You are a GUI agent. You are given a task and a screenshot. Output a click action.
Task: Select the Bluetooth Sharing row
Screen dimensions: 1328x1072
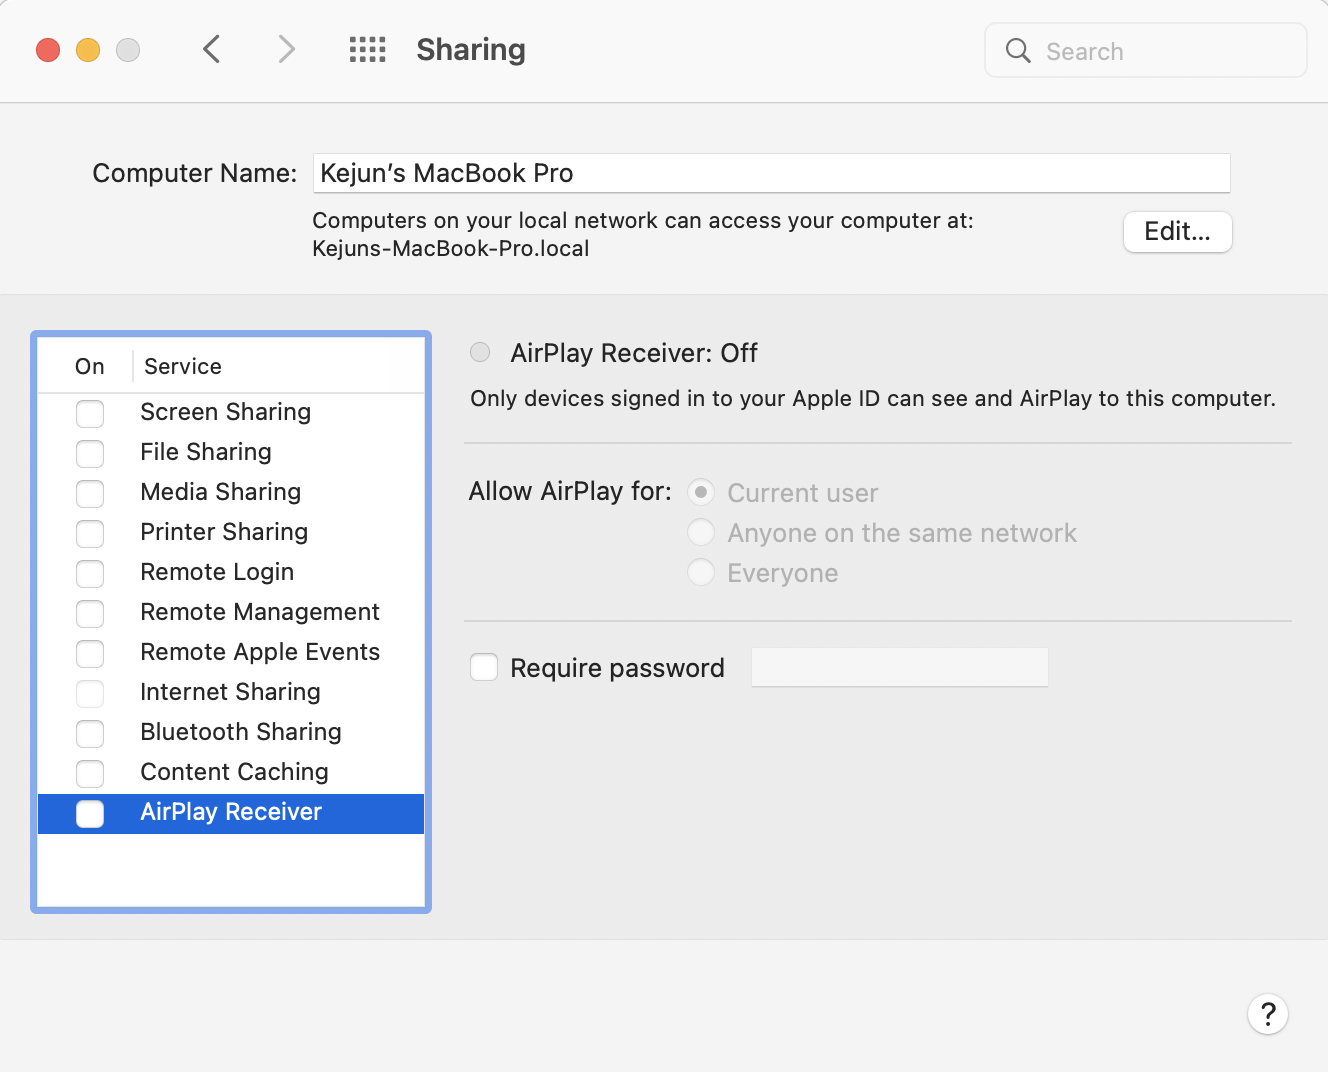click(x=231, y=733)
